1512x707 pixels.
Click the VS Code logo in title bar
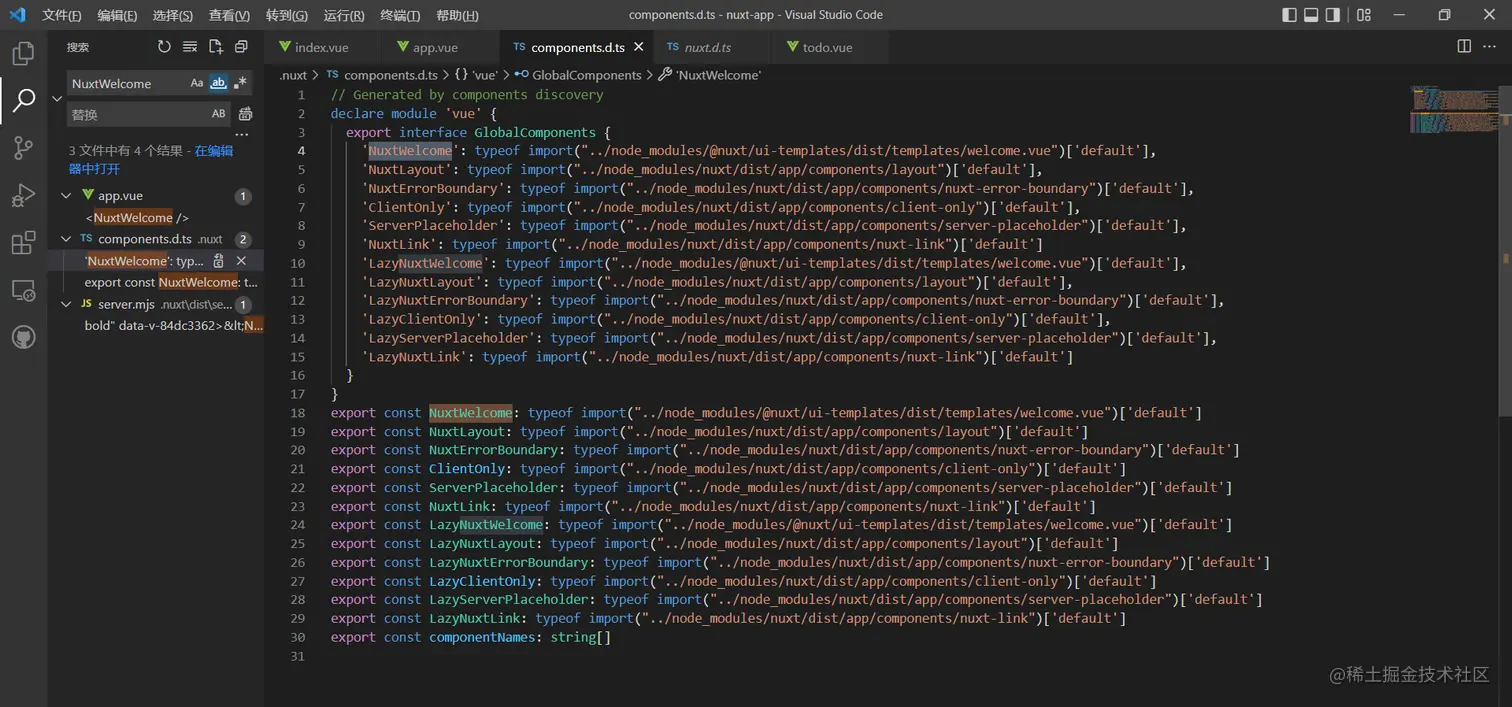coord(17,15)
